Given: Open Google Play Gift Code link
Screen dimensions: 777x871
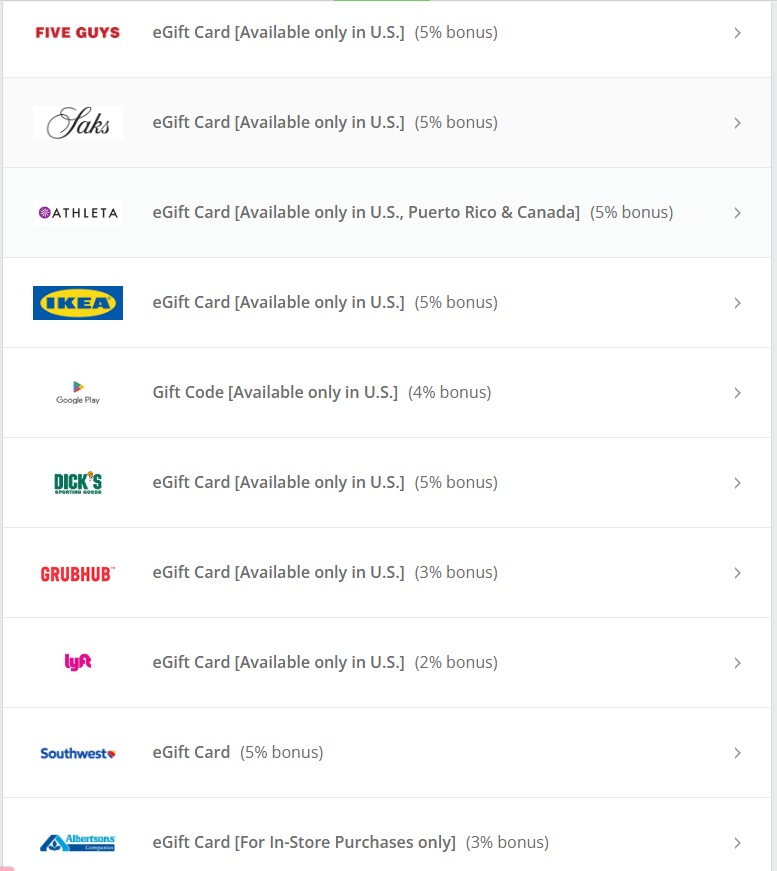Looking at the screenshot, I should (275, 392).
